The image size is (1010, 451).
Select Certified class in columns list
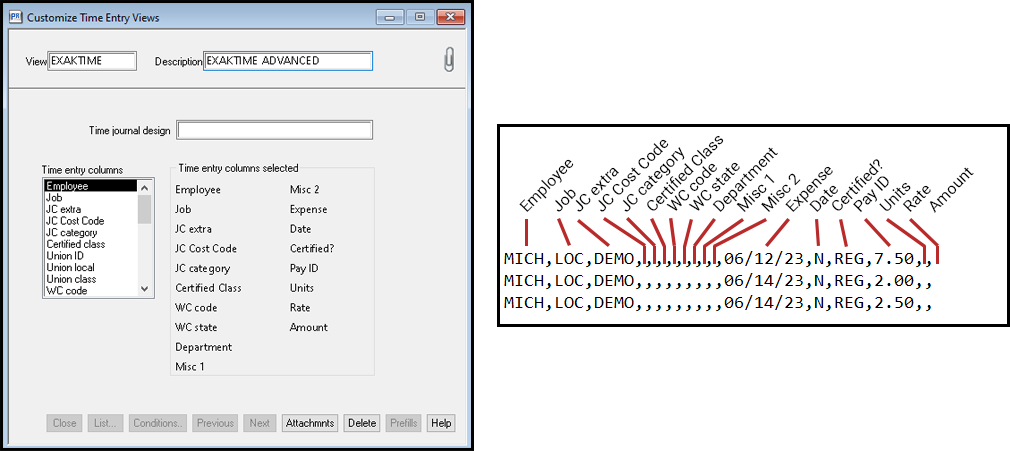(x=91, y=244)
